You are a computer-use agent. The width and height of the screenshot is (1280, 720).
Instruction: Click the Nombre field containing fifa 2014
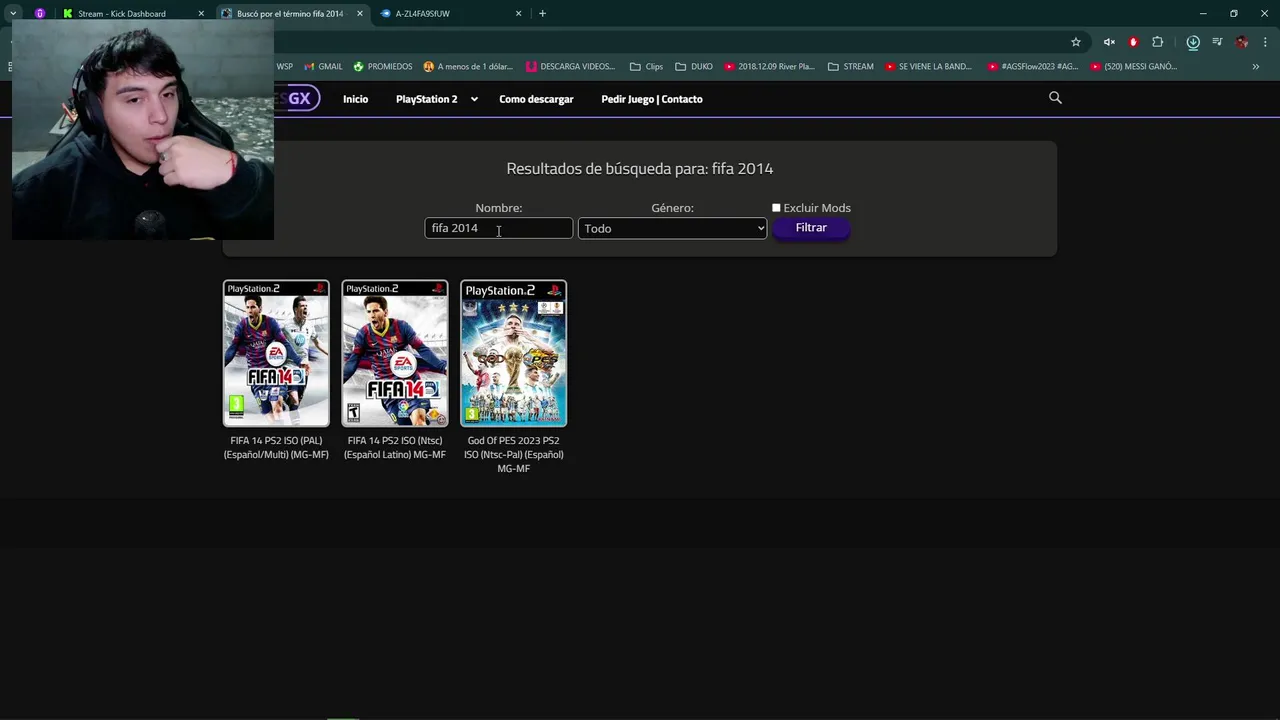(498, 228)
